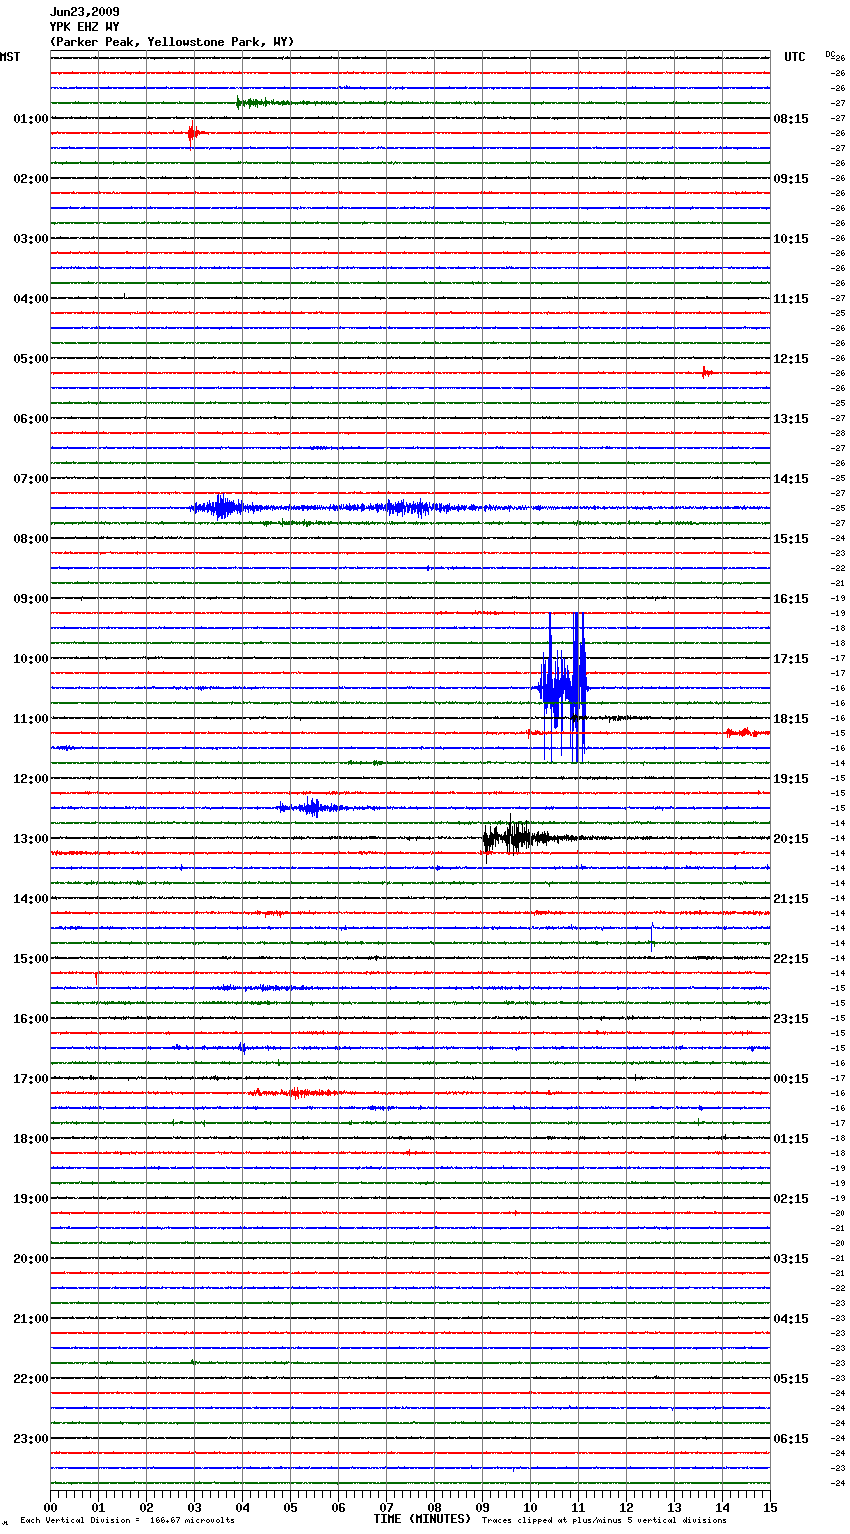Select the 04:00 MST time label
The height and width of the screenshot is (1534, 850).
pos(31,298)
